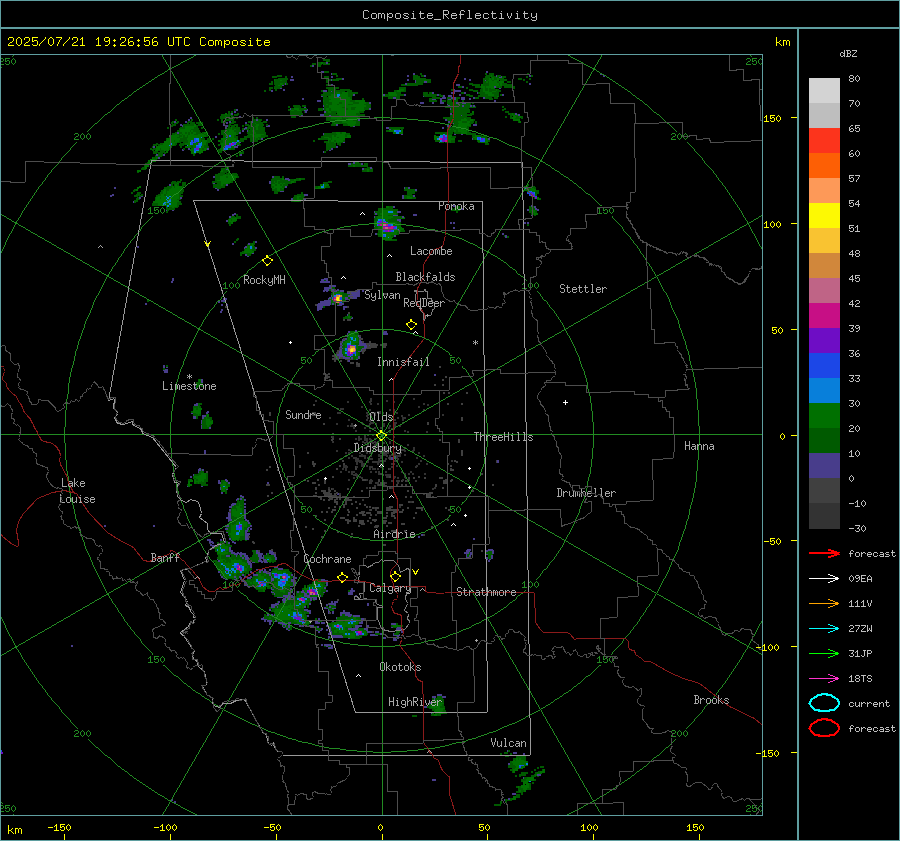
Task: Click the purple swatch in dBZ legend
Action: click(x=824, y=340)
